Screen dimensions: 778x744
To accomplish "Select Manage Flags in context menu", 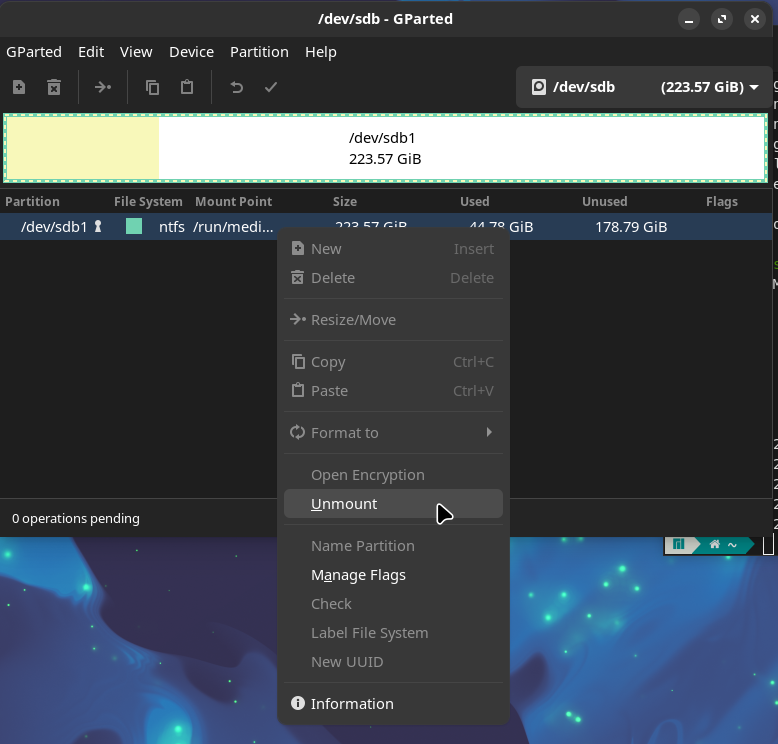I will (x=393, y=575).
